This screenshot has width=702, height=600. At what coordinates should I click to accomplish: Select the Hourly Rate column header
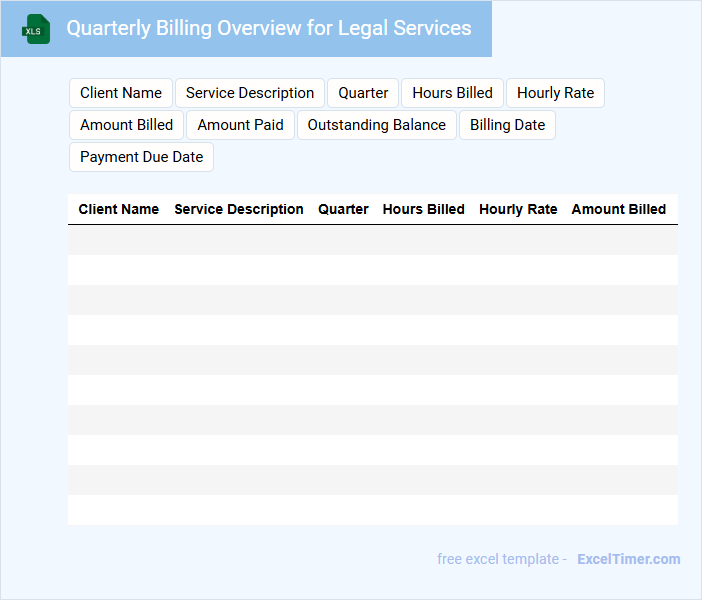[518, 209]
